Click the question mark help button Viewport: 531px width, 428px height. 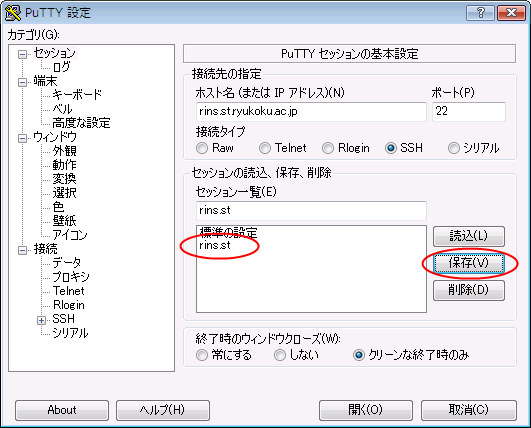[480, 13]
